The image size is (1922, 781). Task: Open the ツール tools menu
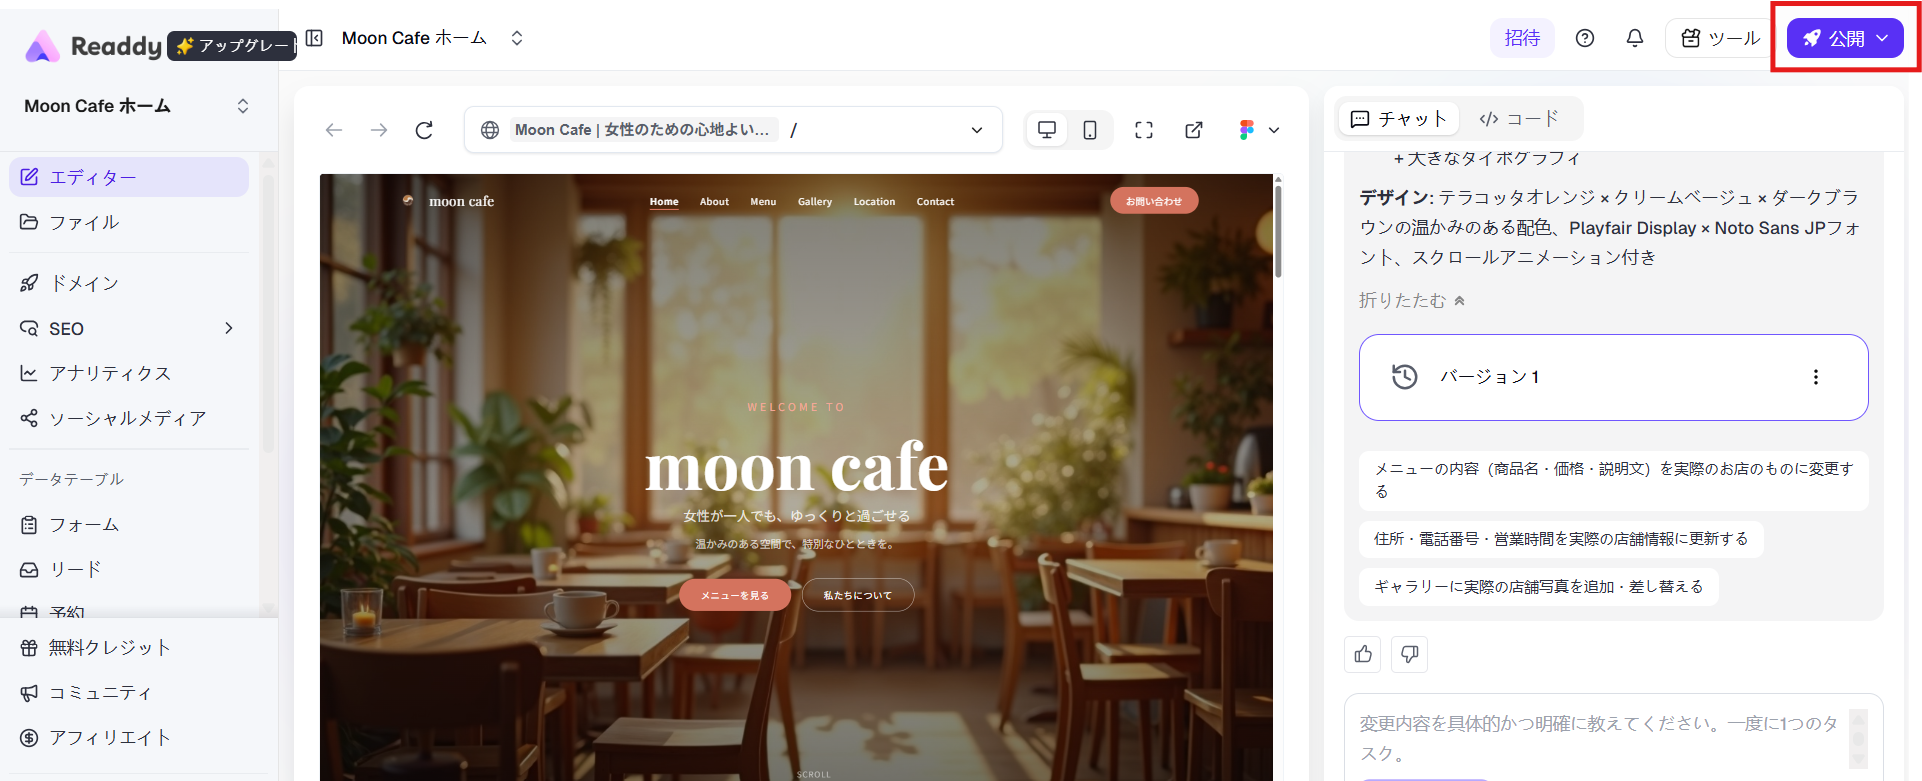pos(1722,38)
